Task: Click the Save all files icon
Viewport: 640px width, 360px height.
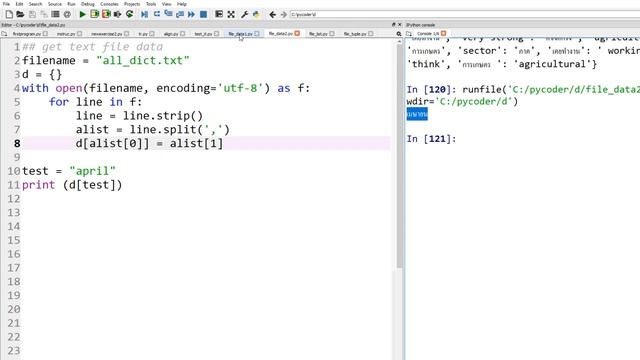Action: point(44,14)
